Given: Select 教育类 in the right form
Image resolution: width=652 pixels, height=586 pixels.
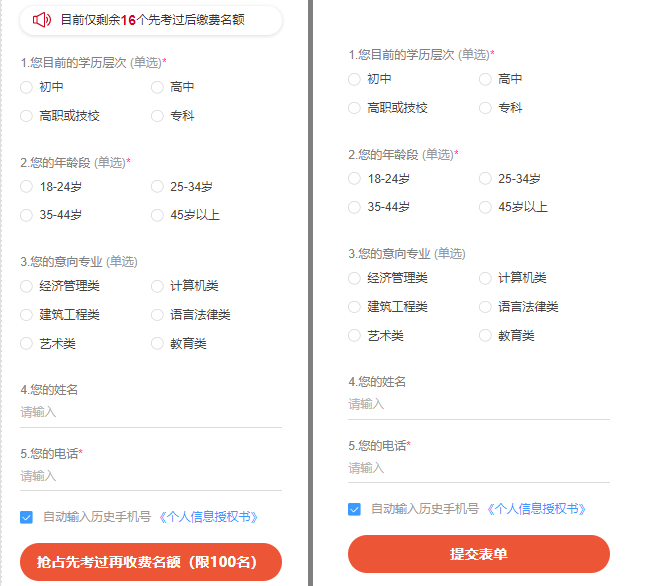Looking at the screenshot, I should pyautogui.click(x=485, y=336).
